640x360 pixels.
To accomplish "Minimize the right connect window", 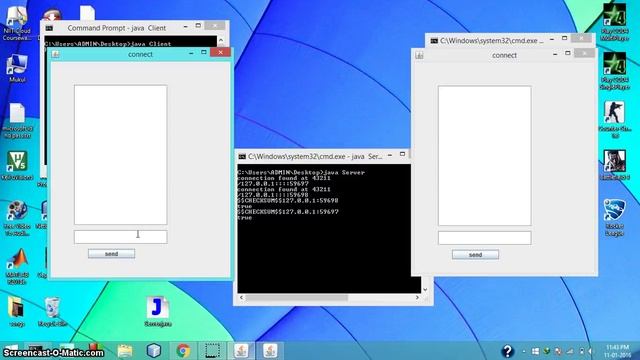I will coord(555,54).
